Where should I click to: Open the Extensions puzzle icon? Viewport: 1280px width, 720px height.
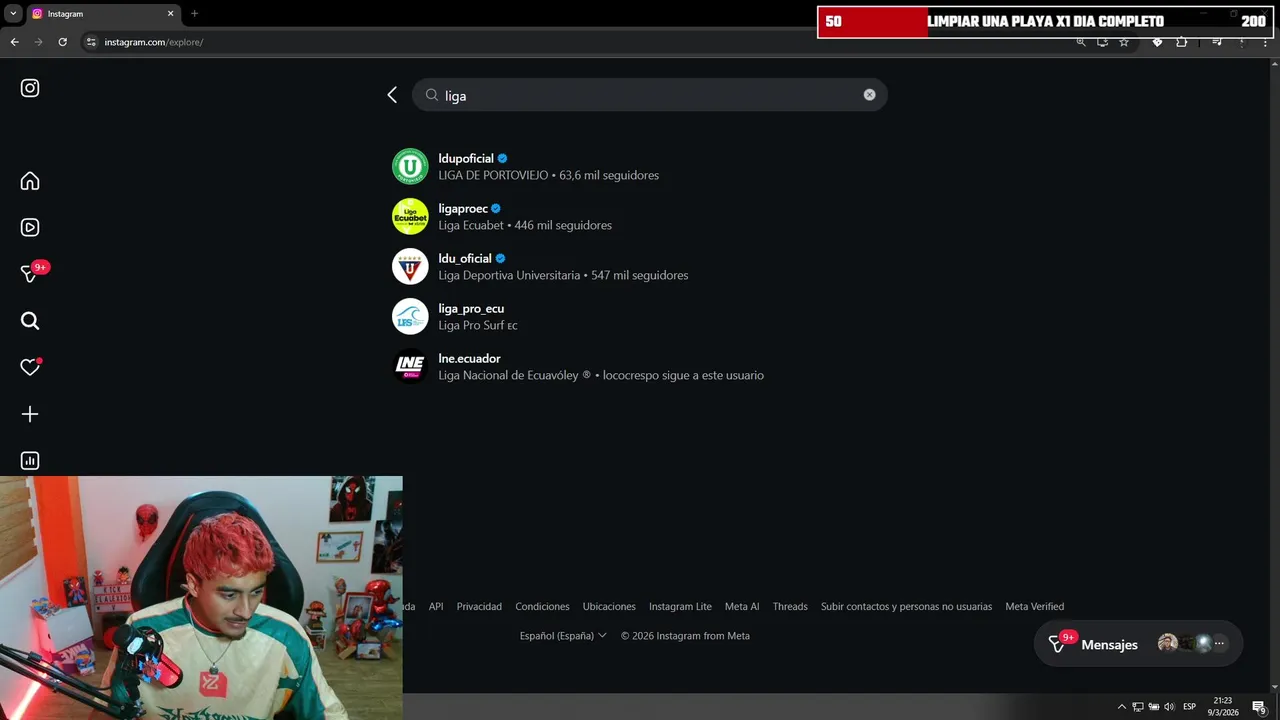pos(1182,43)
